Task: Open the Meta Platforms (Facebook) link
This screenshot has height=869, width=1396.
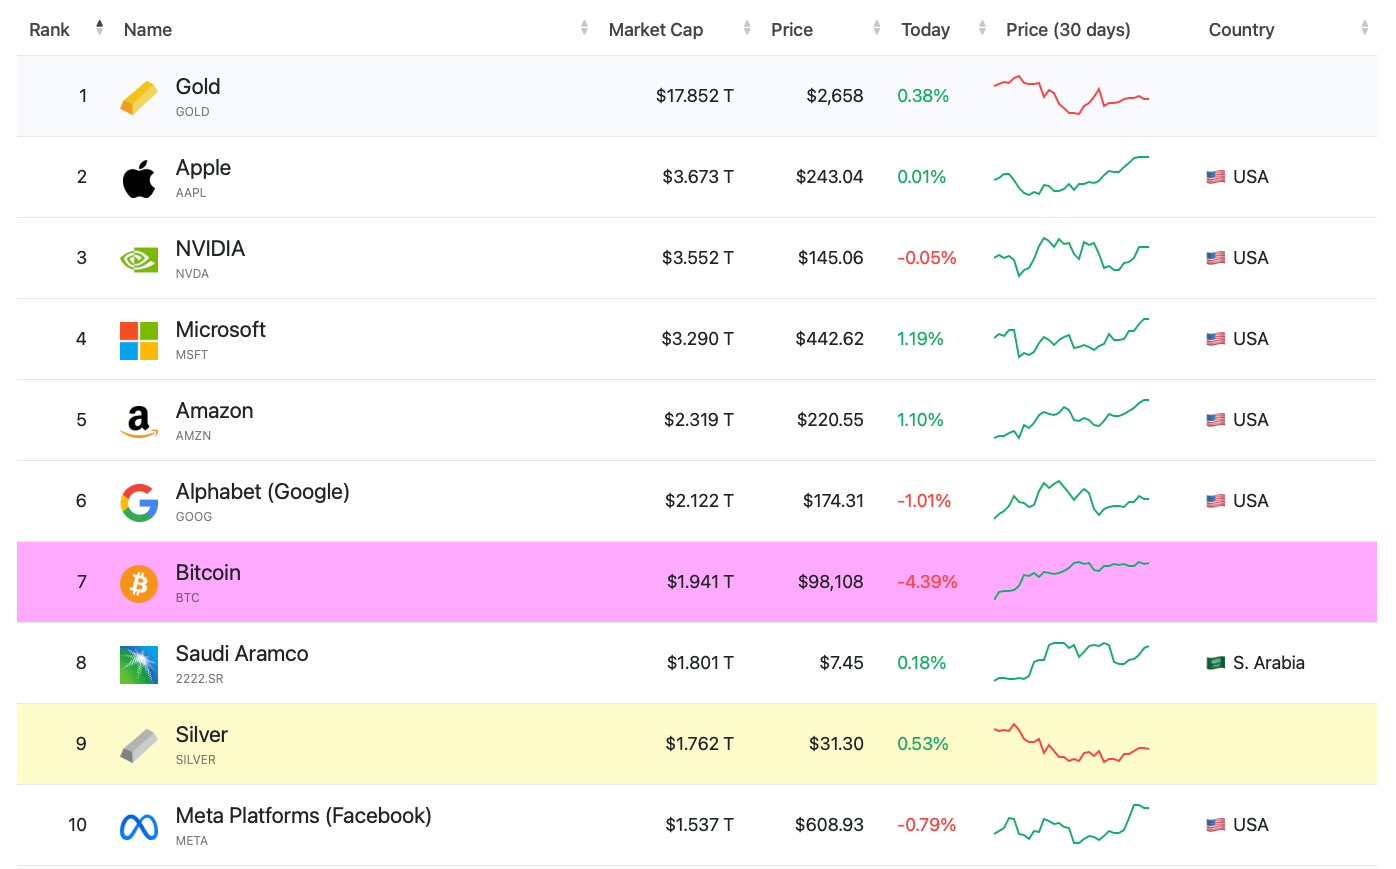Action: click(x=304, y=816)
